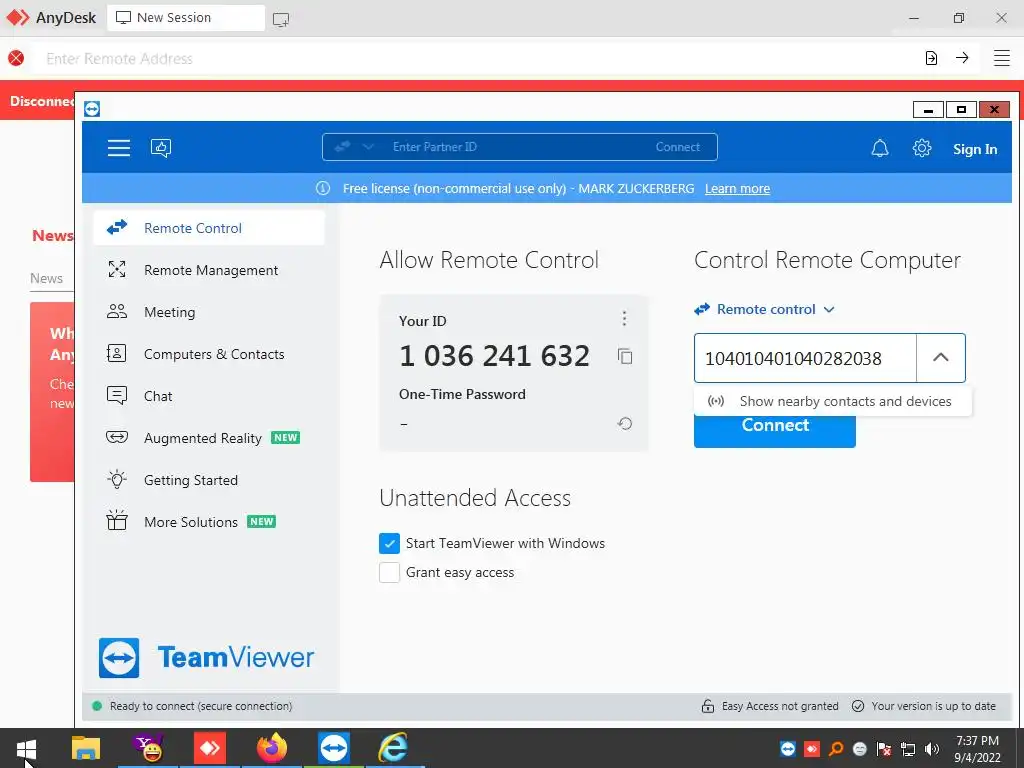
Task: Open the Windows Start button
Action: point(26,748)
